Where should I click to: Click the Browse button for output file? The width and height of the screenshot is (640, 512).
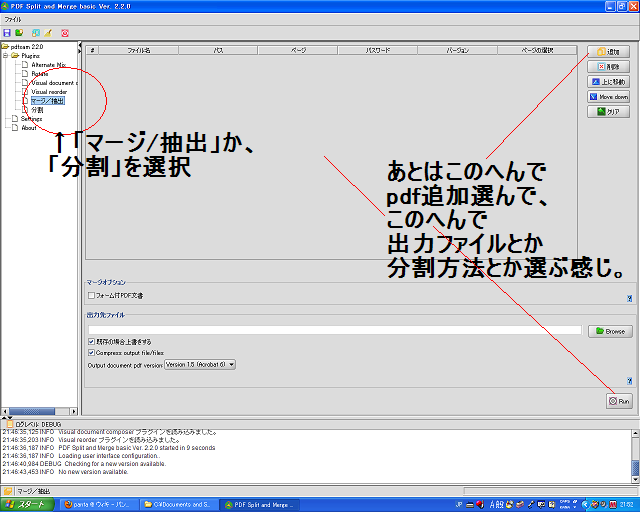tap(610, 331)
